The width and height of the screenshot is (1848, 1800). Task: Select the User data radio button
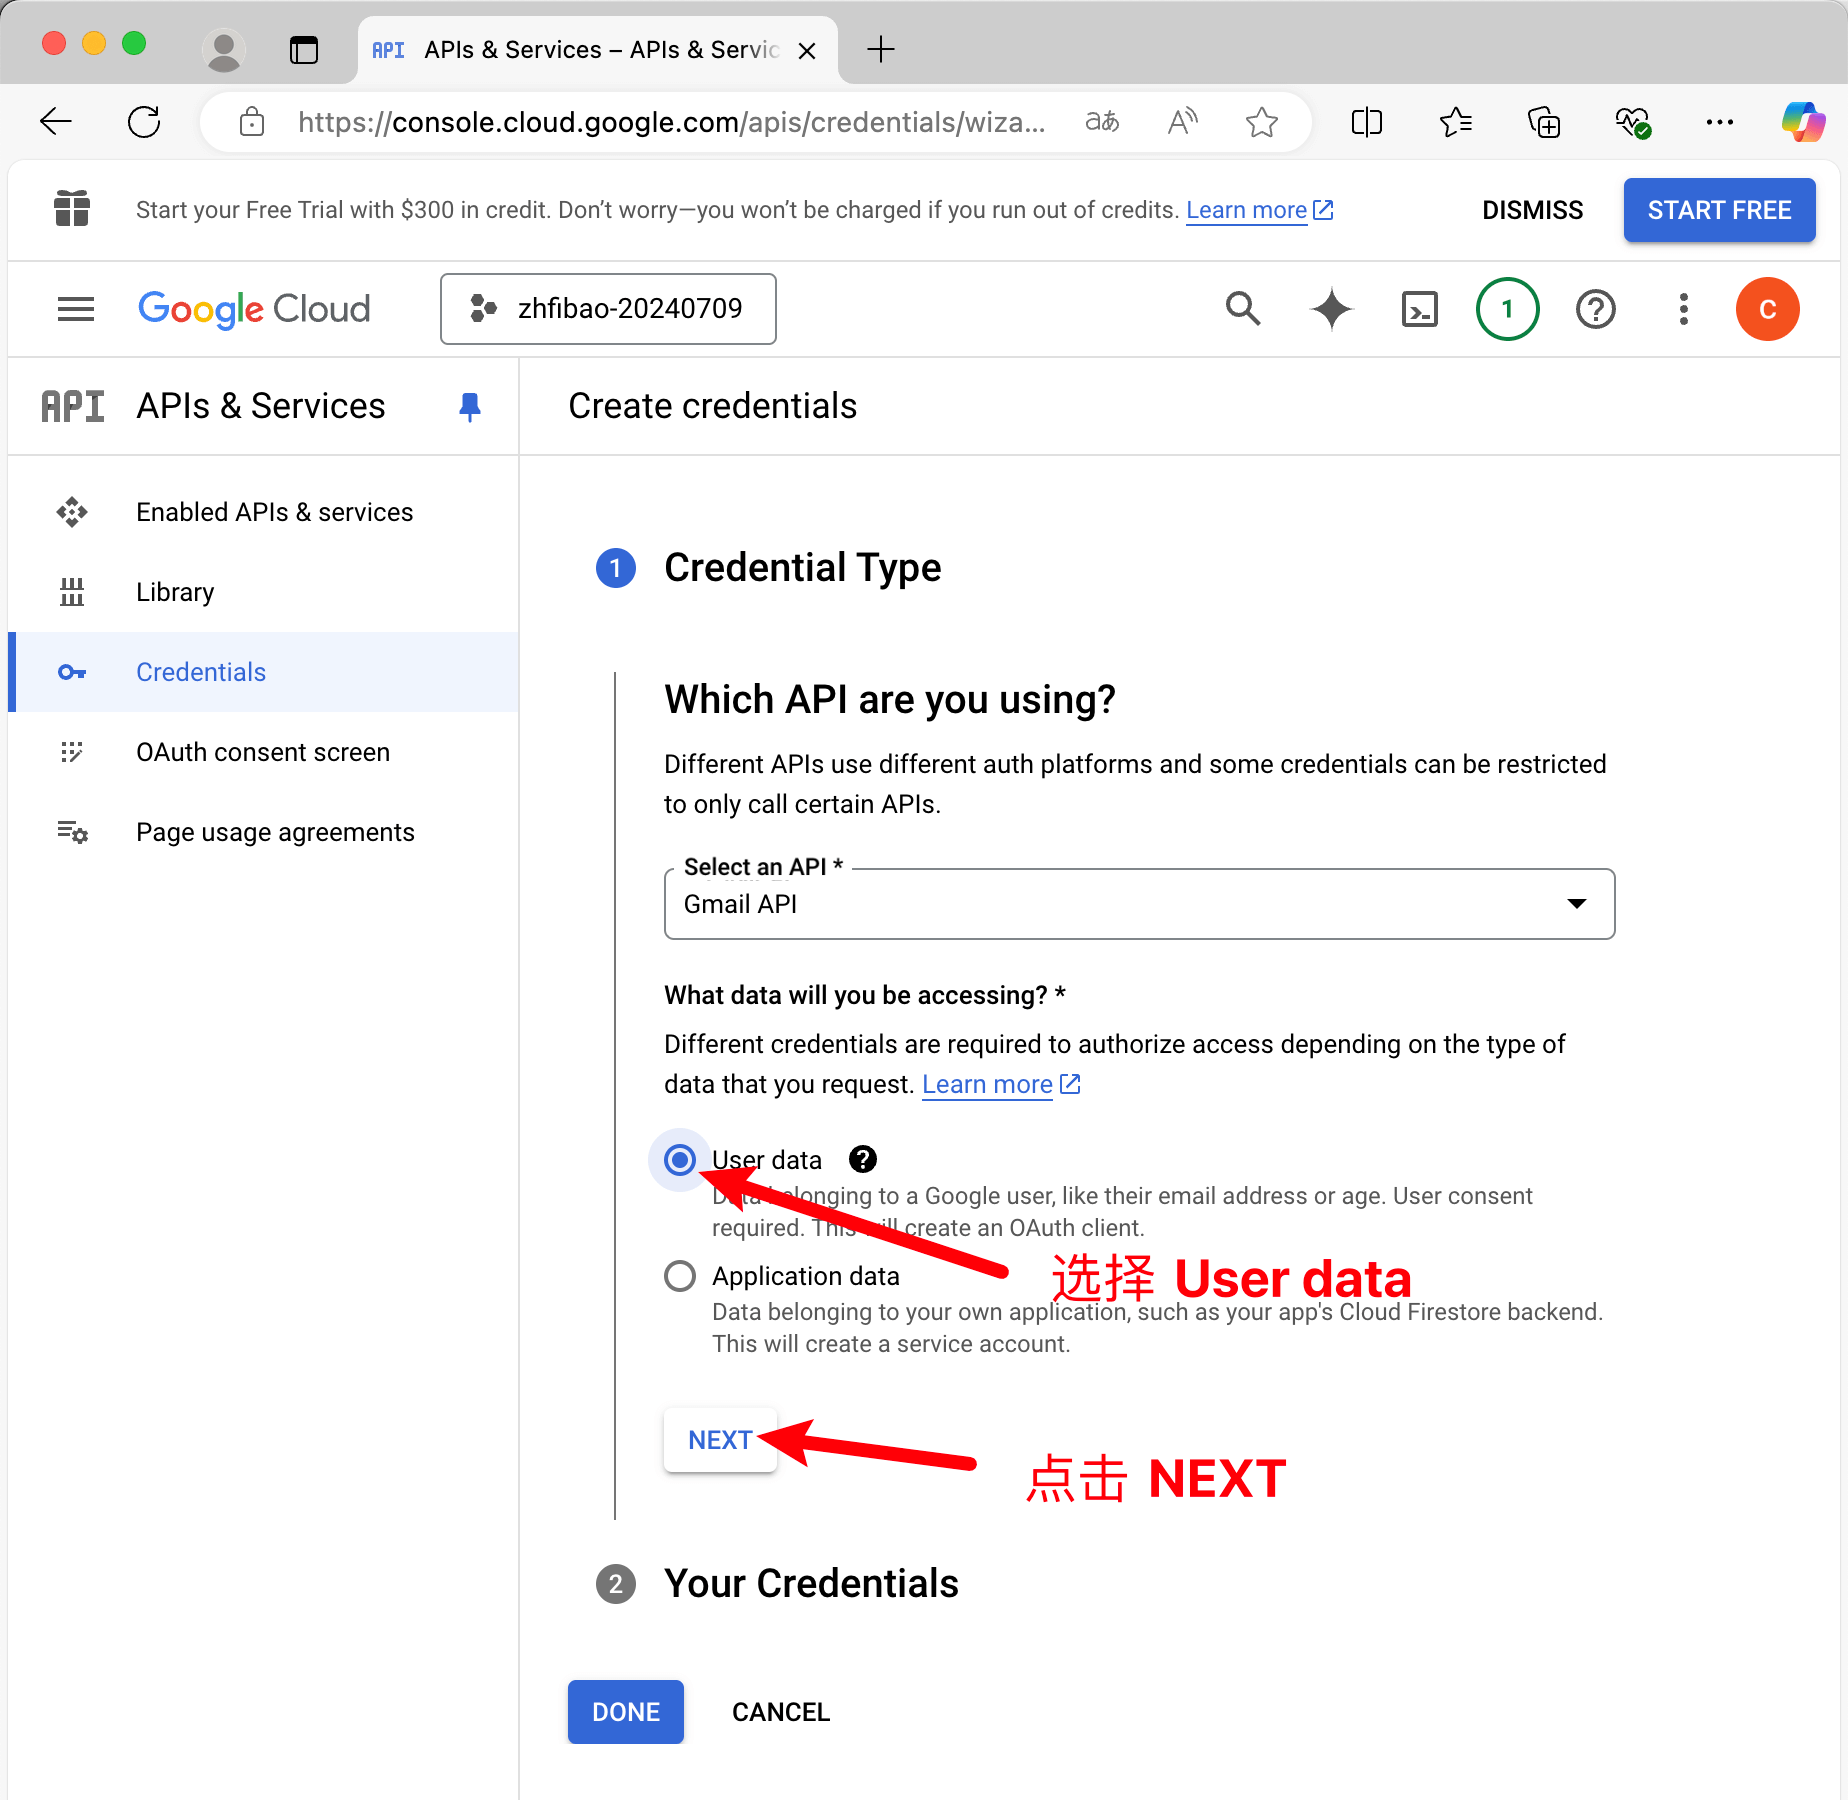click(x=680, y=1160)
